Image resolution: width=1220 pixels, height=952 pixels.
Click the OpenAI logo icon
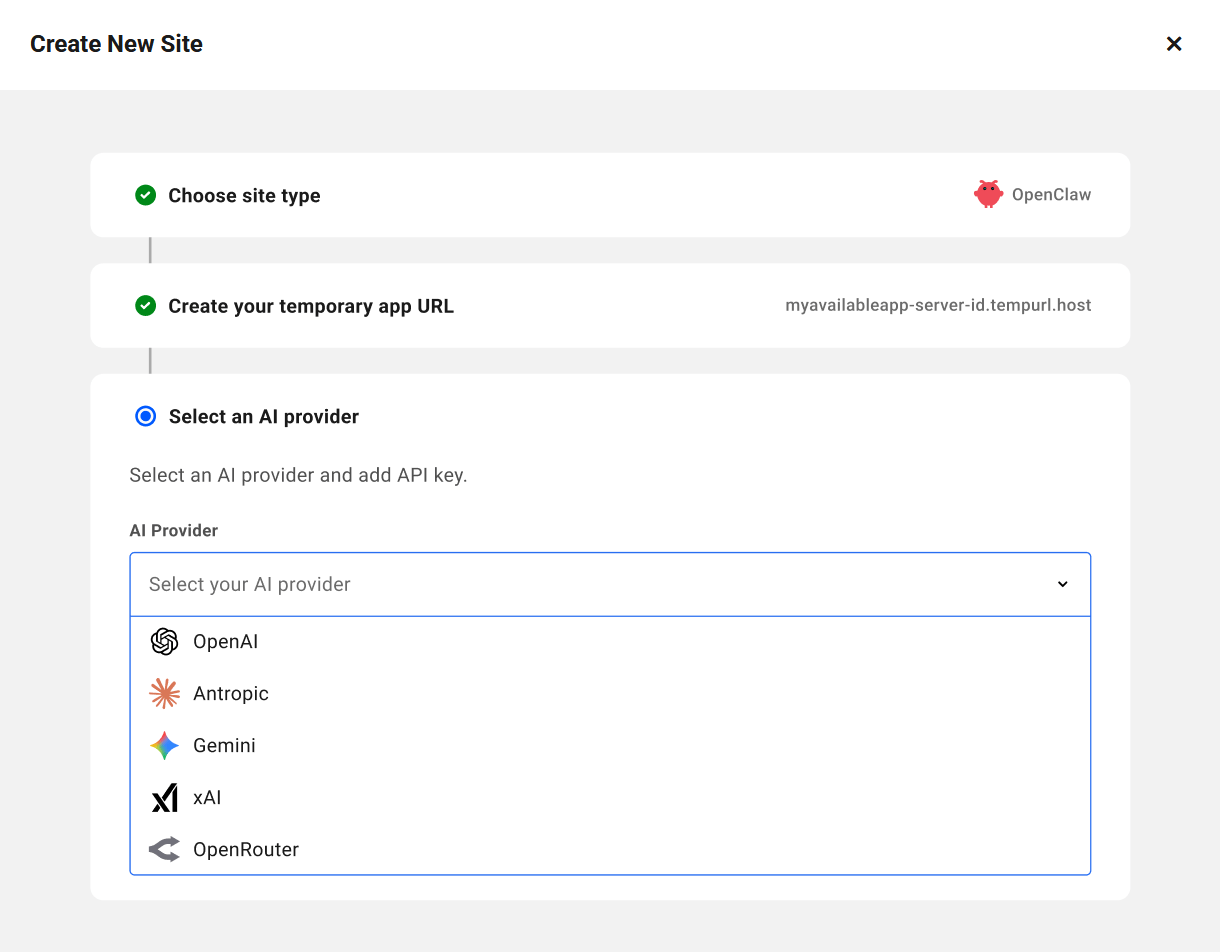click(x=164, y=642)
